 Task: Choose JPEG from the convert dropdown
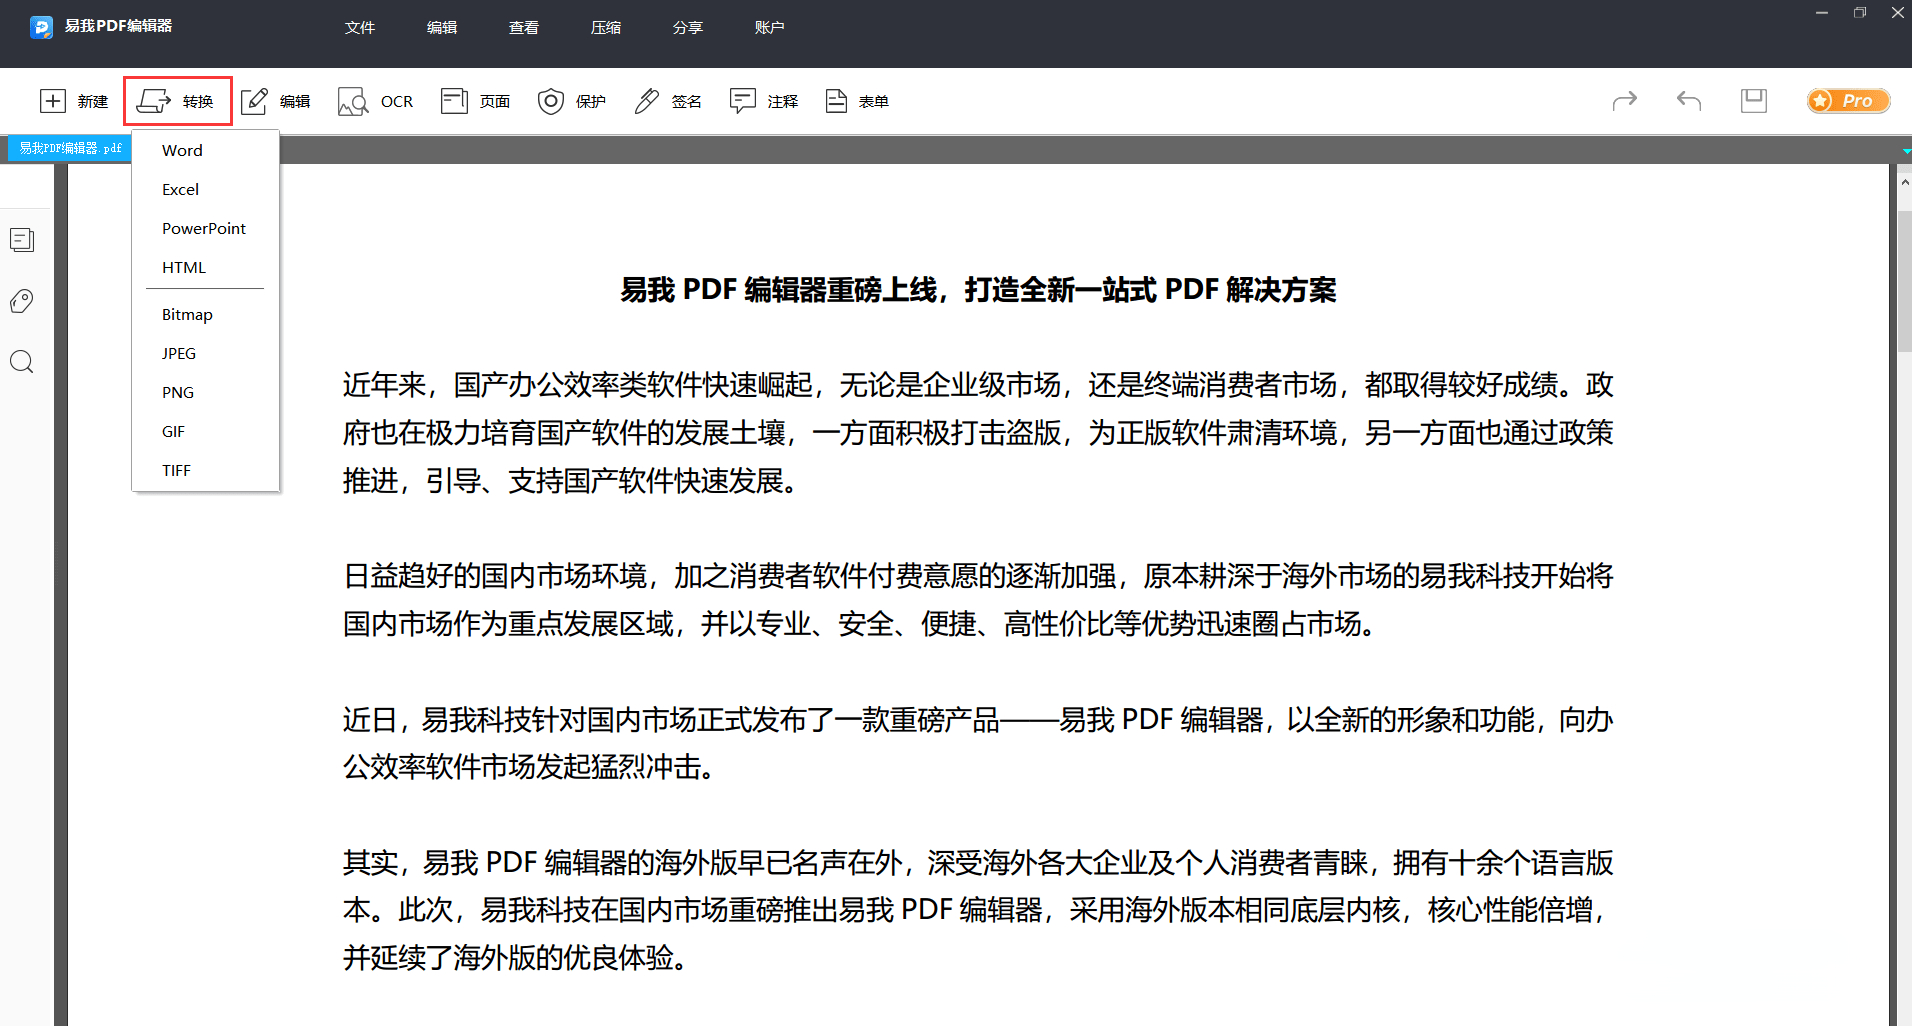pyautogui.click(x=205, y=353)
